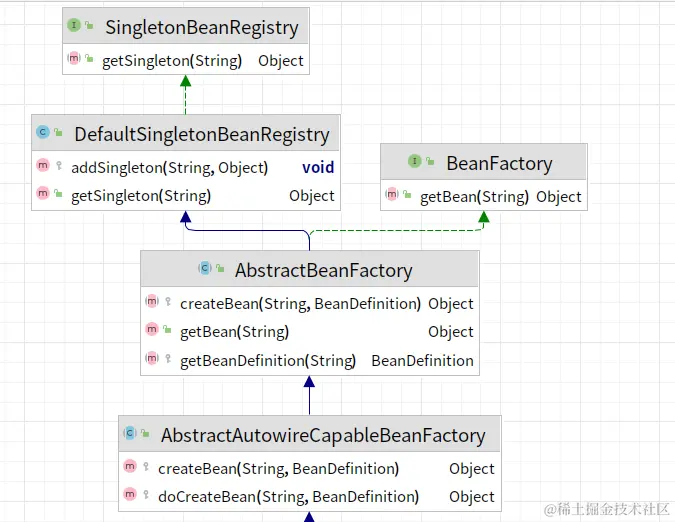The width and height of the screenshot is (675, 522).
Task: Click the class icon beside AbstractAutowireCapableBeanFactory
Action: tap(130, 432)
